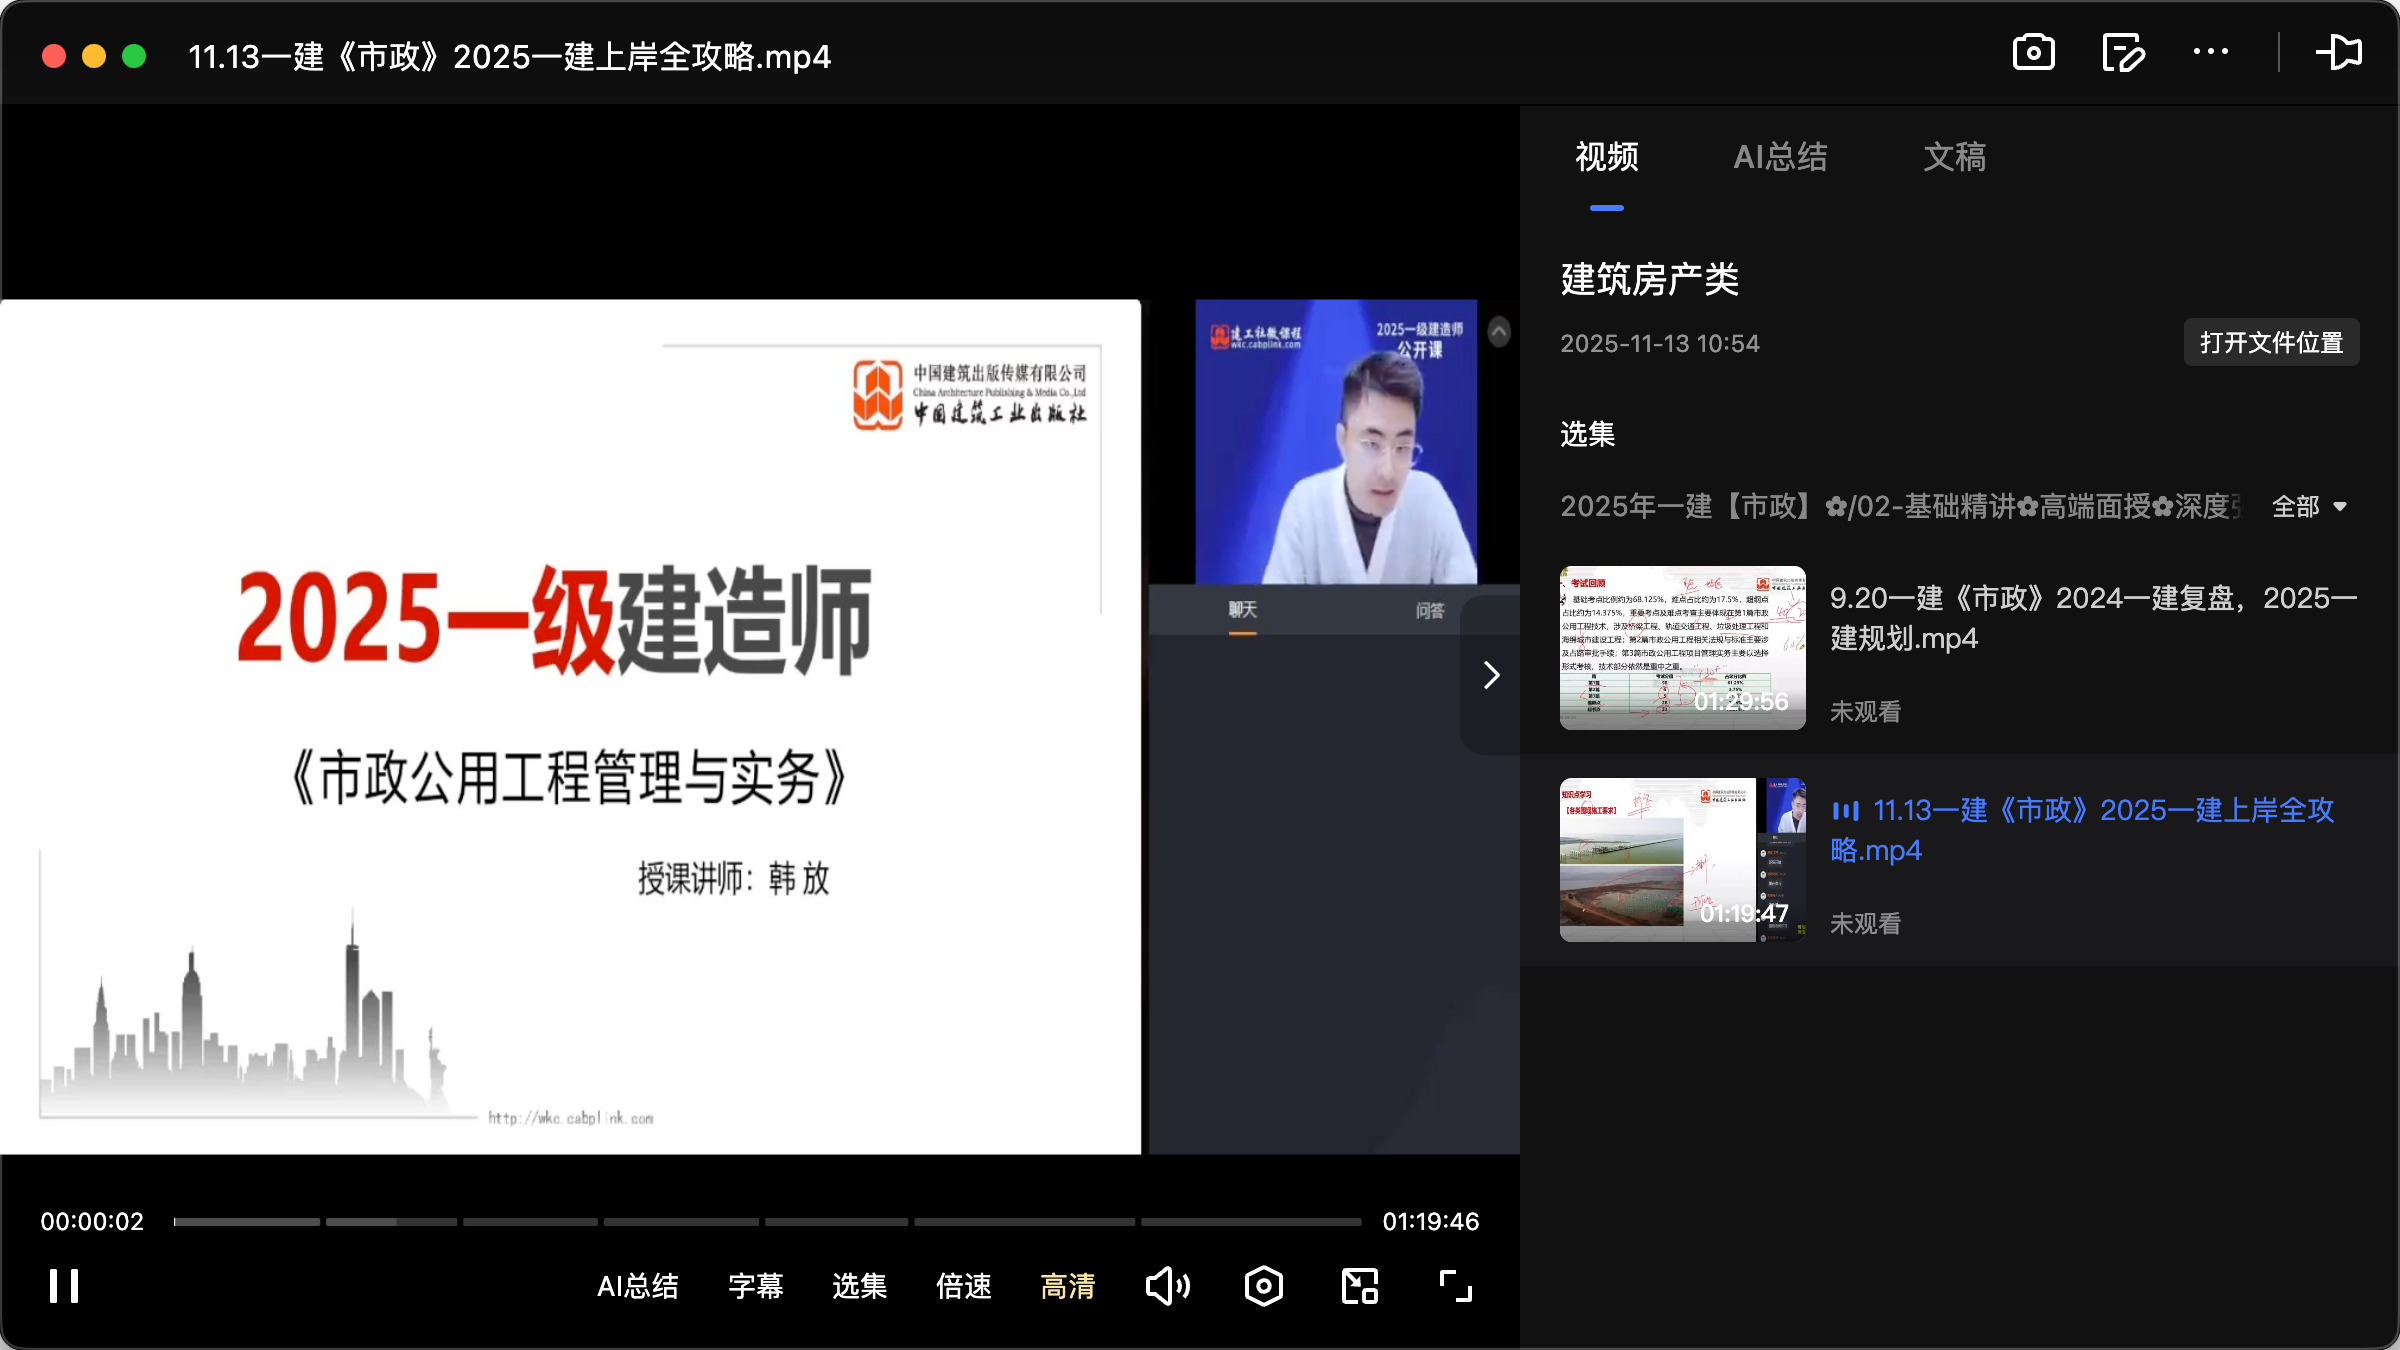This screenshot has height=1350, width=2400.
Task: Click the 打开文件位置 button
Action: tap(2270, 342)
